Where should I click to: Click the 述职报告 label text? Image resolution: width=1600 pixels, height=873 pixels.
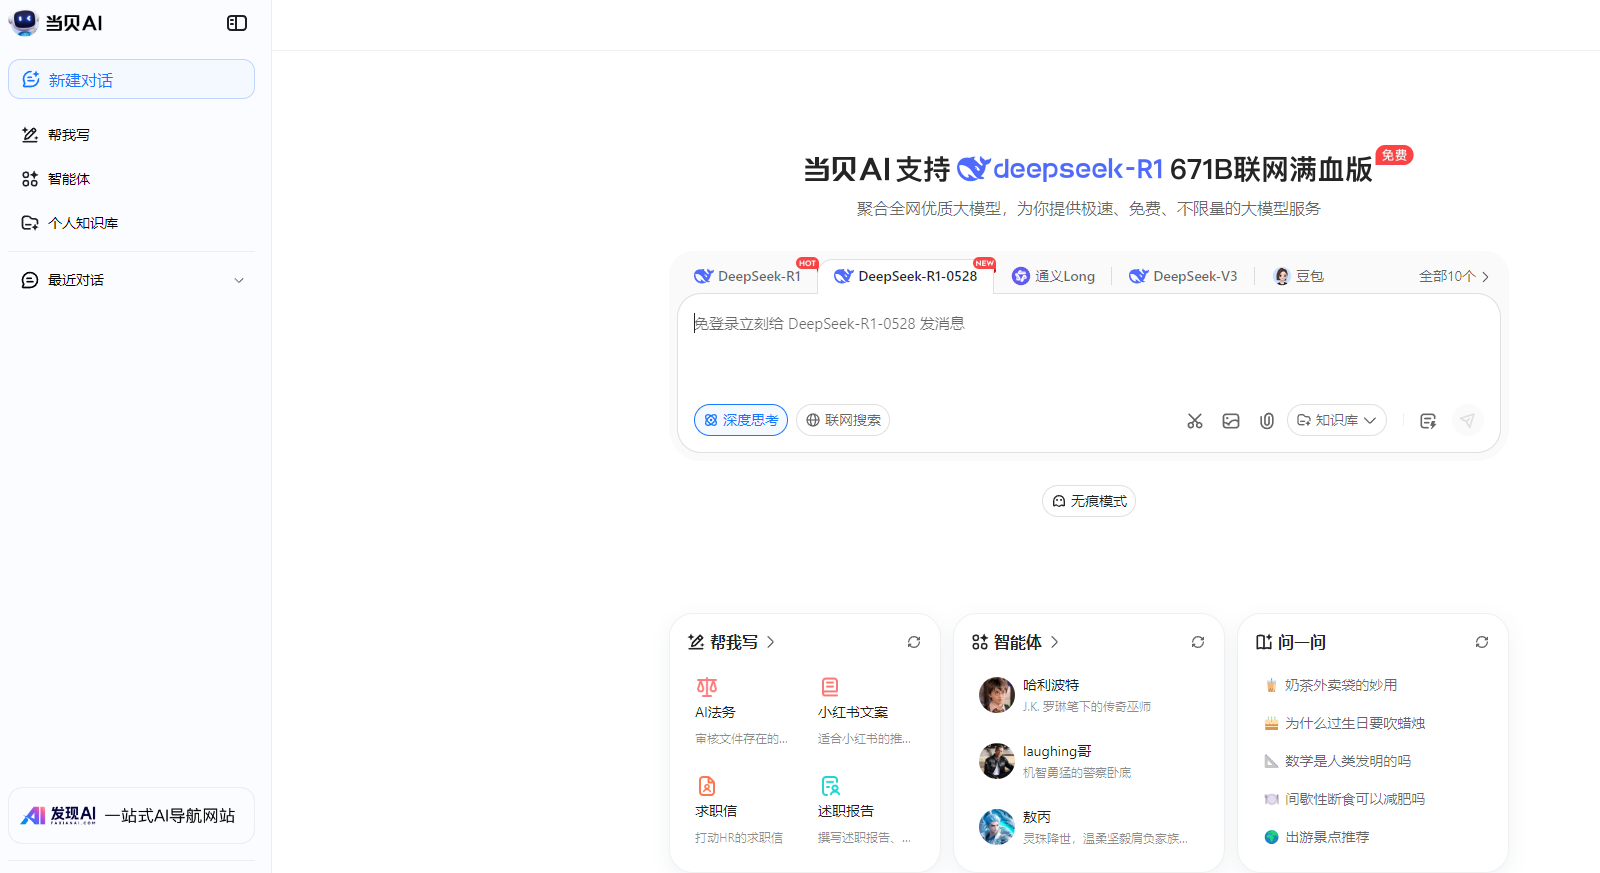(x=846, y=811)
